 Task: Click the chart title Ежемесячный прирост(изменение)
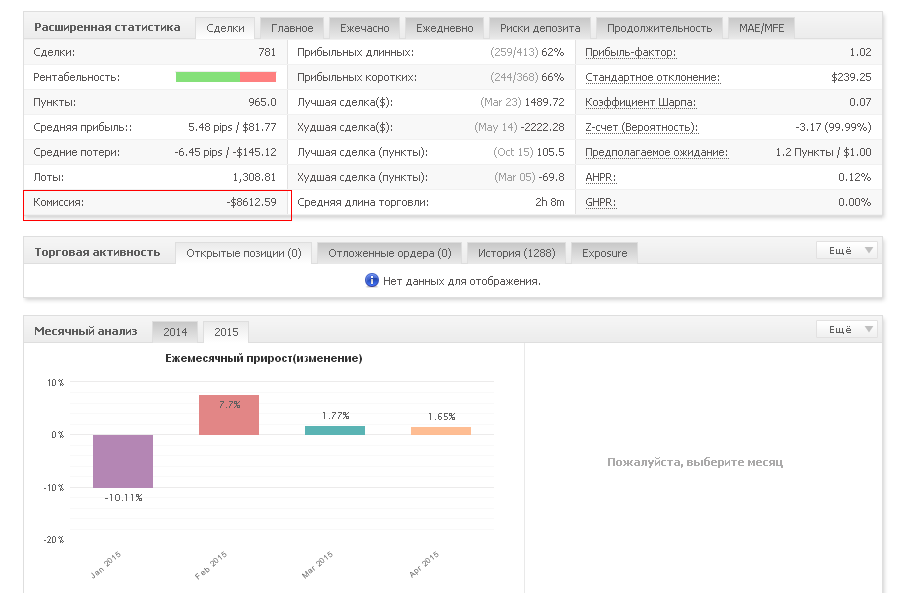264,359
